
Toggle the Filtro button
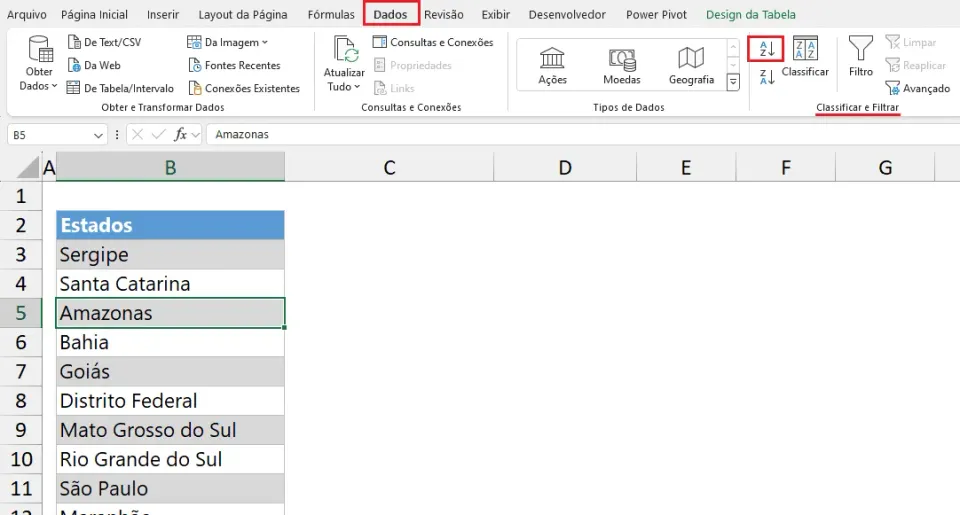click(x=860, y=56)
